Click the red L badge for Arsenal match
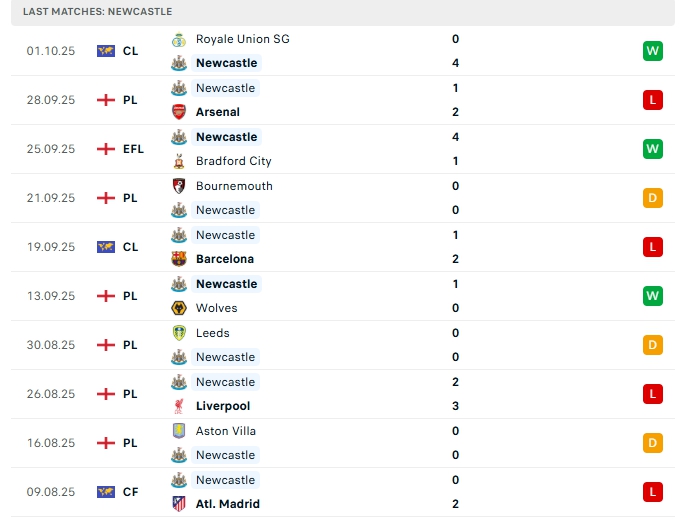Image resolution: width=683 pixels, height=519 pixels. tap(653, 100)
